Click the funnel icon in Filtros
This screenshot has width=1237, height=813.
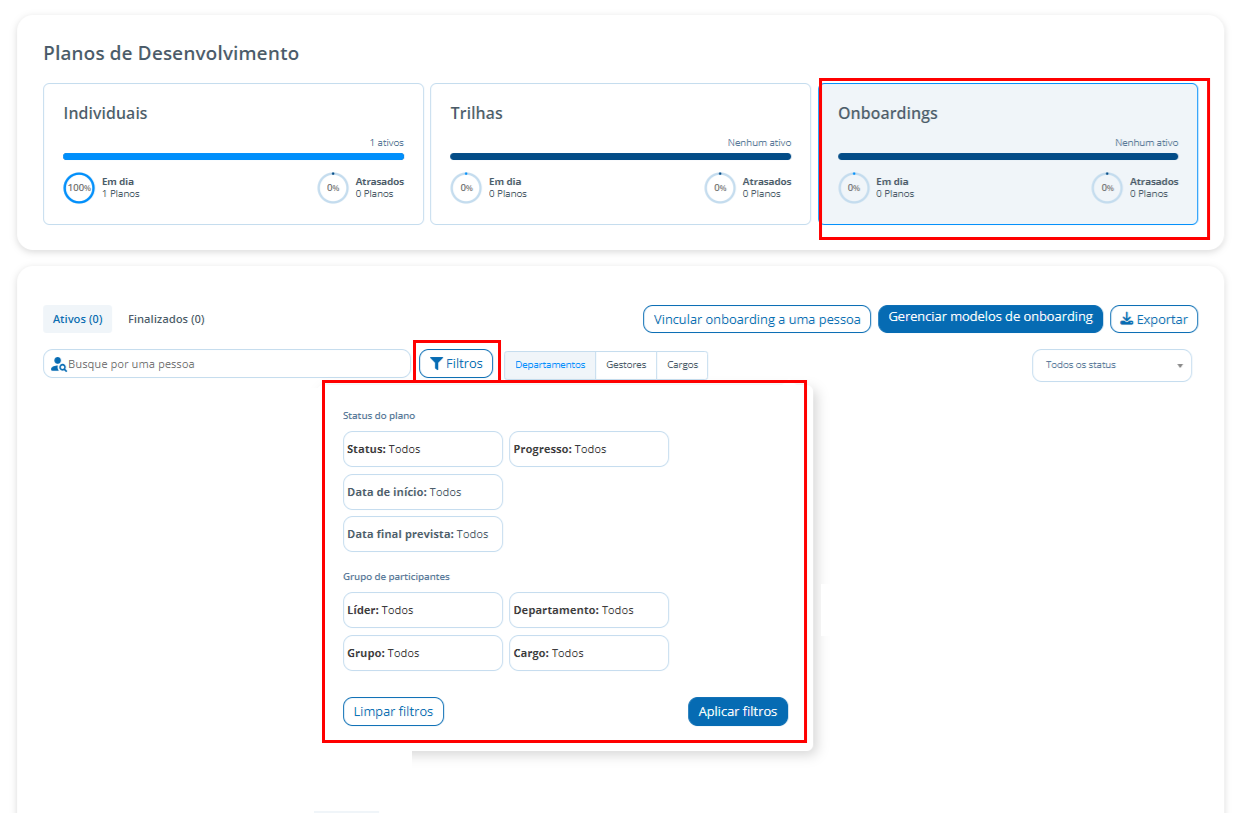point(436,364)
